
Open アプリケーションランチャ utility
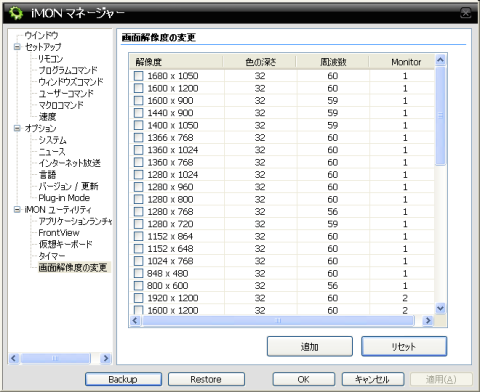click(75, 221)
